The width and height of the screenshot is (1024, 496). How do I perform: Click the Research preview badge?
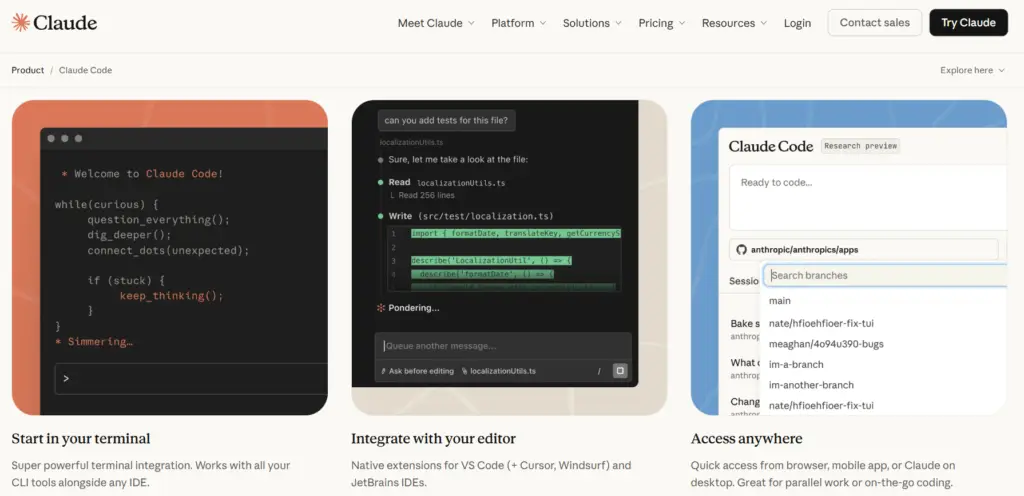tap(860, 146)
